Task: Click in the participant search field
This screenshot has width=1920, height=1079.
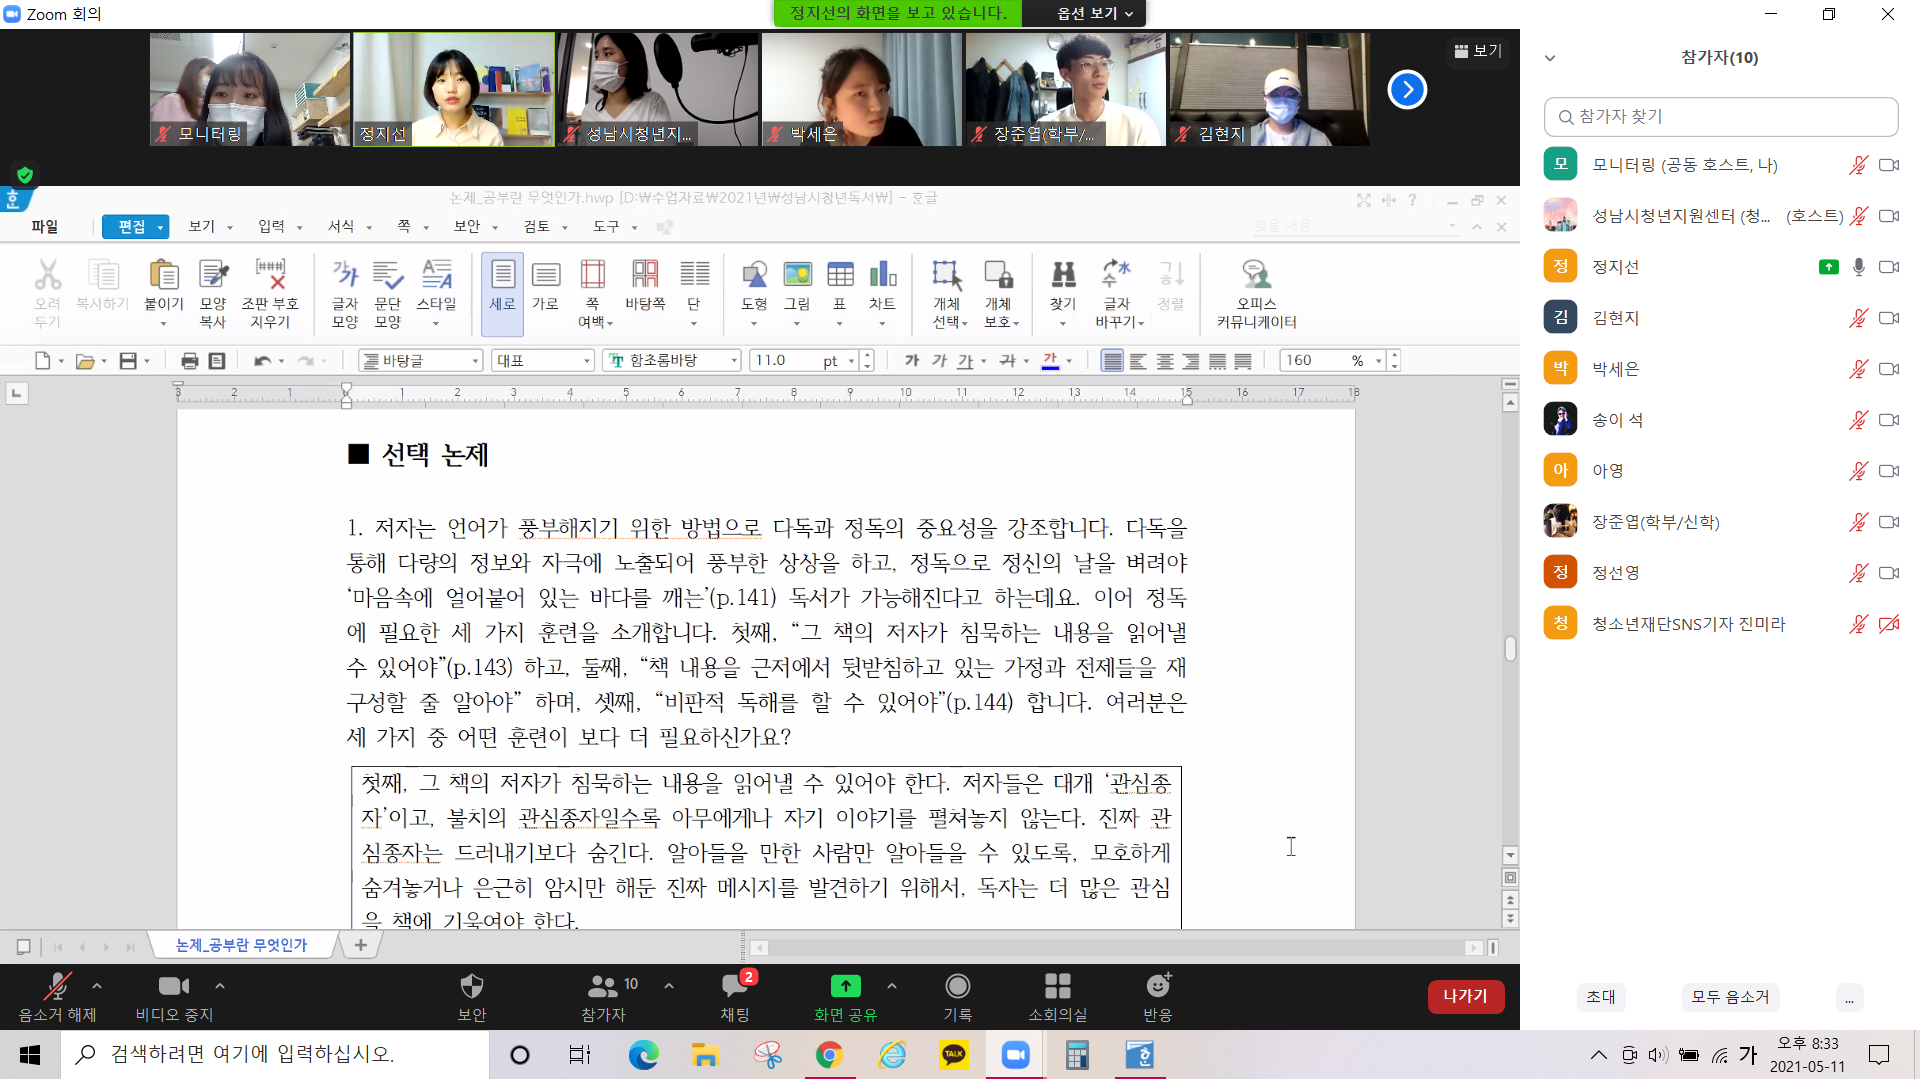Action: [1720, 117]
